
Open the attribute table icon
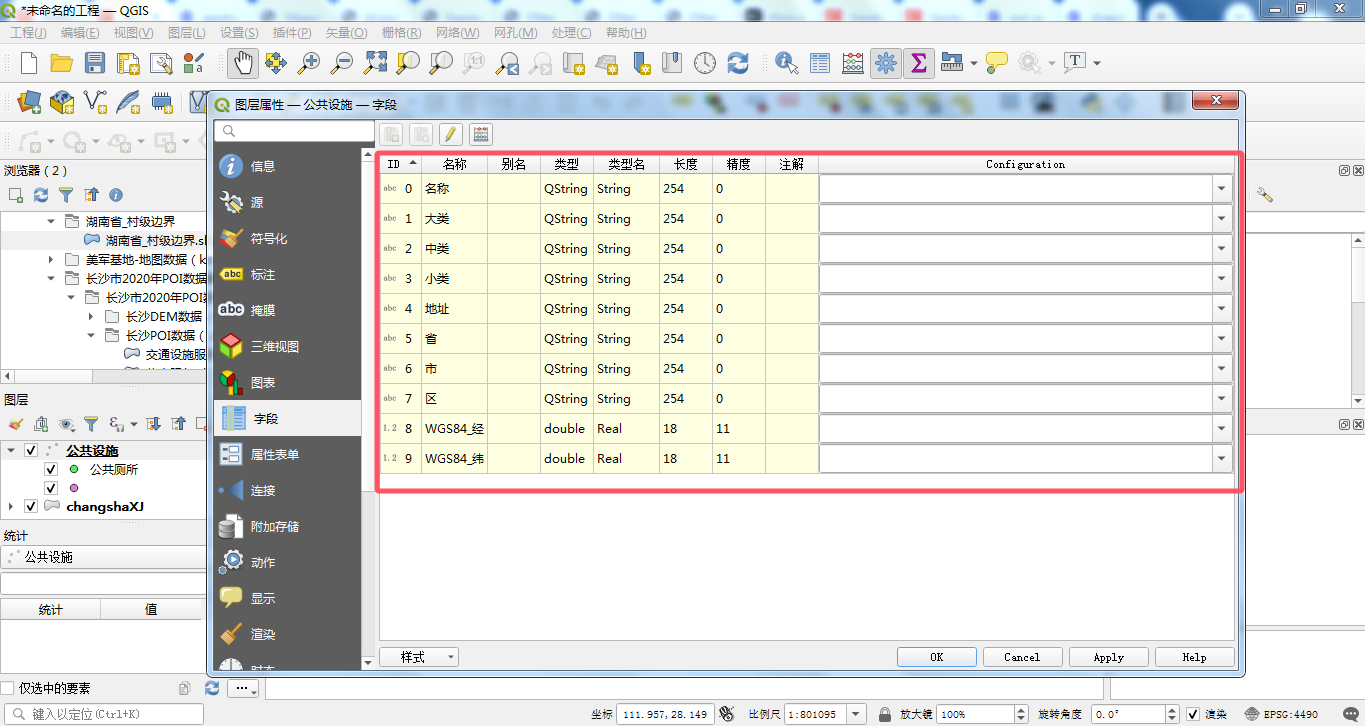click(820, 63)
